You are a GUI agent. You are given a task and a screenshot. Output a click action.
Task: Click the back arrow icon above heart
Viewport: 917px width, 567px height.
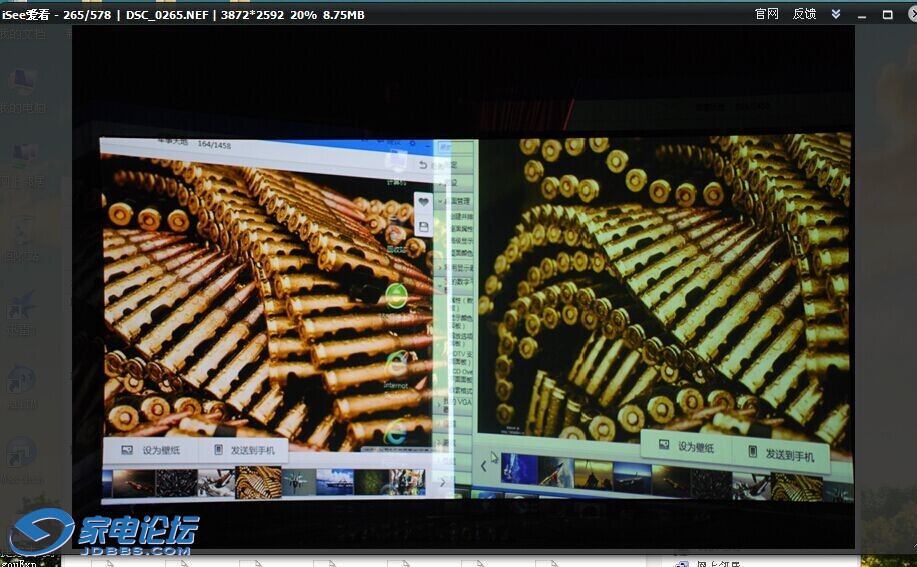(x=424, y=165)
